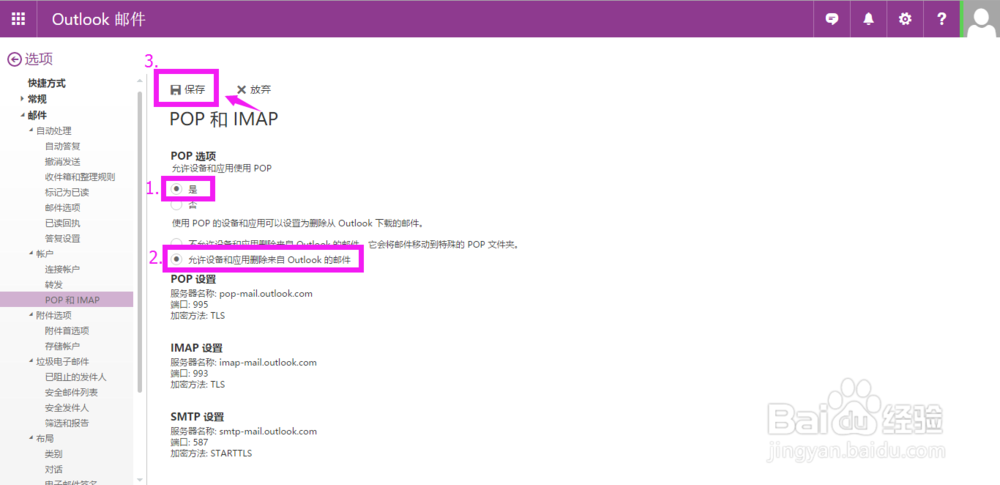Viewport: 1000px width, 485px height.
Task: Open 收件箱和整理规则
Action: (x=80, y=177)
